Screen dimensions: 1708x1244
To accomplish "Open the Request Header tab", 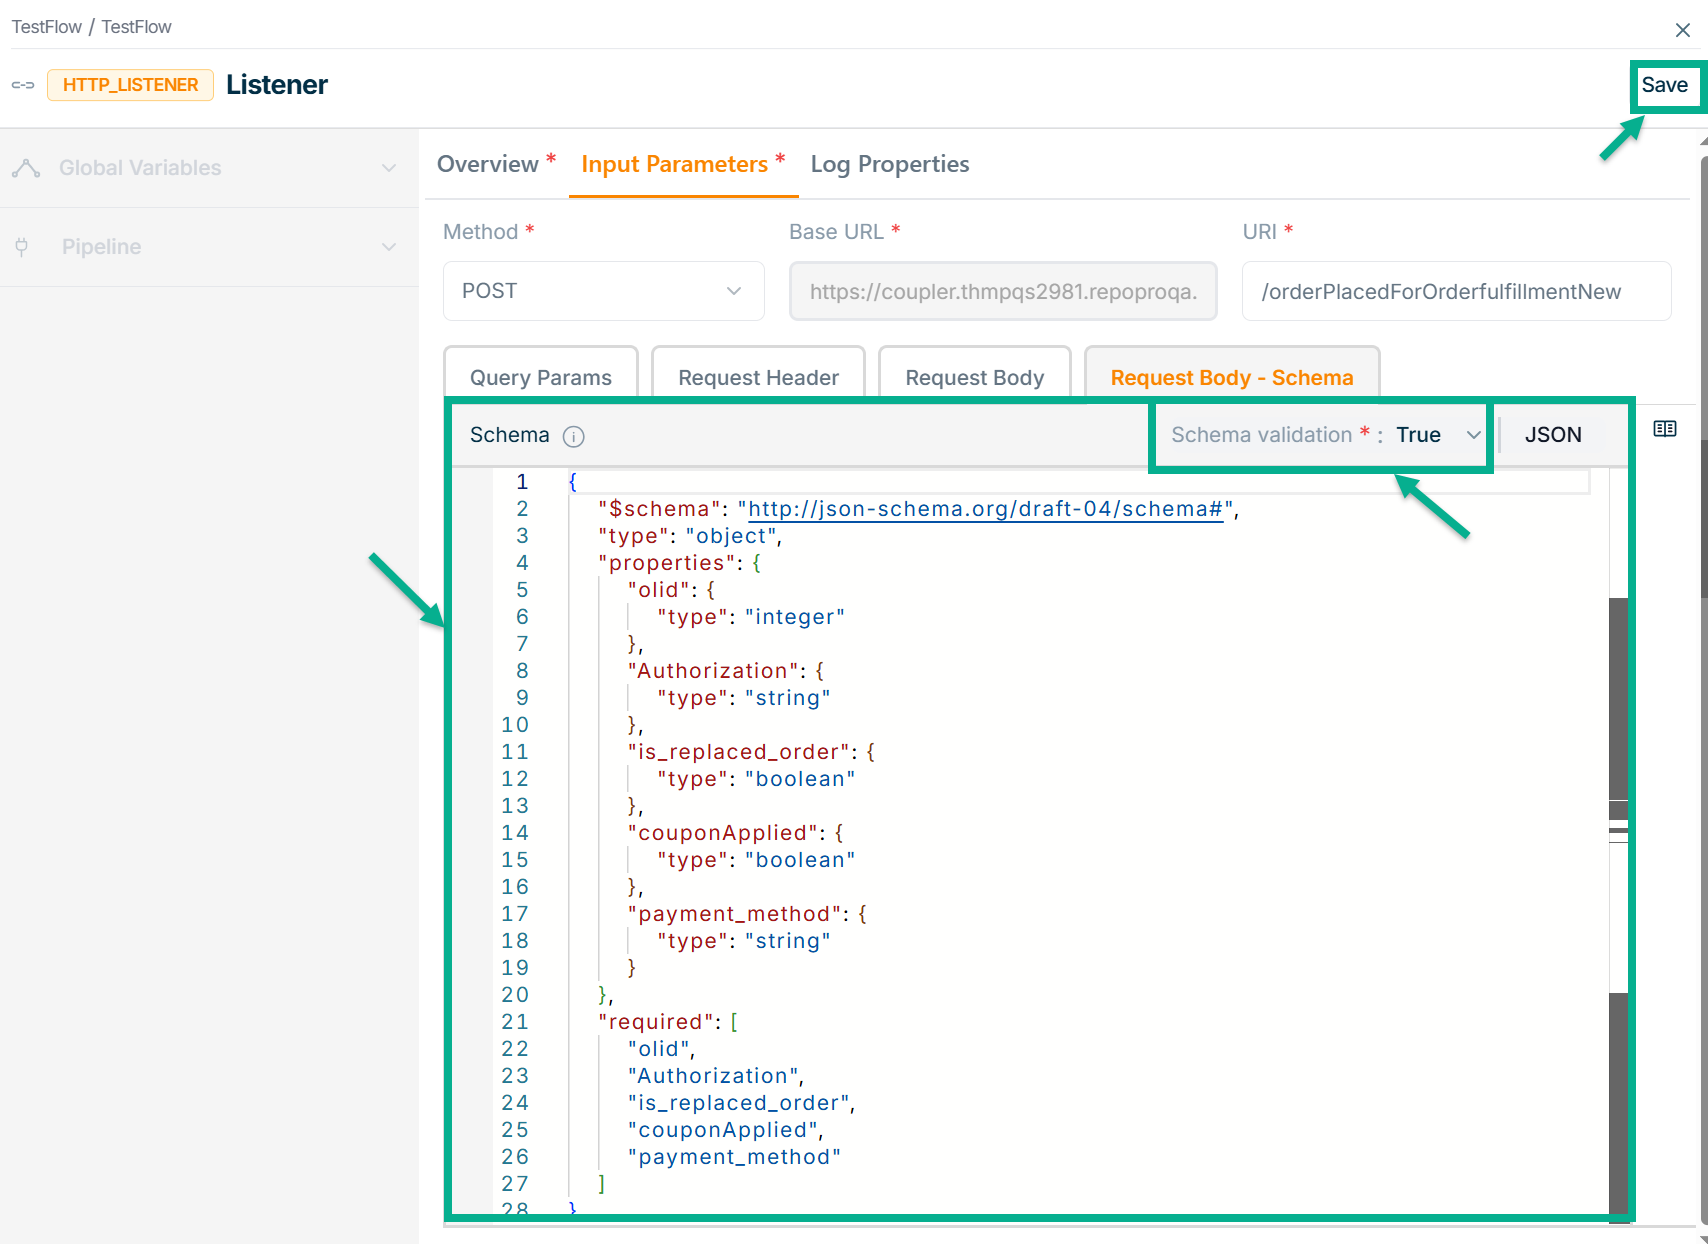I will click(758, 378).
